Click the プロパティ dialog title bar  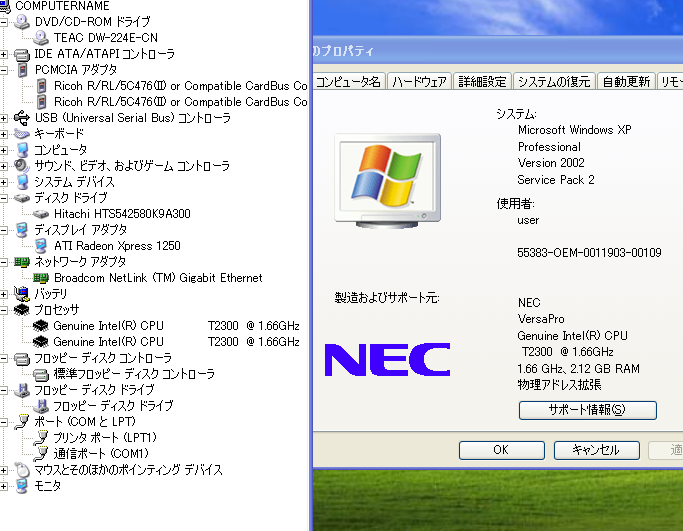pos(497,51)
